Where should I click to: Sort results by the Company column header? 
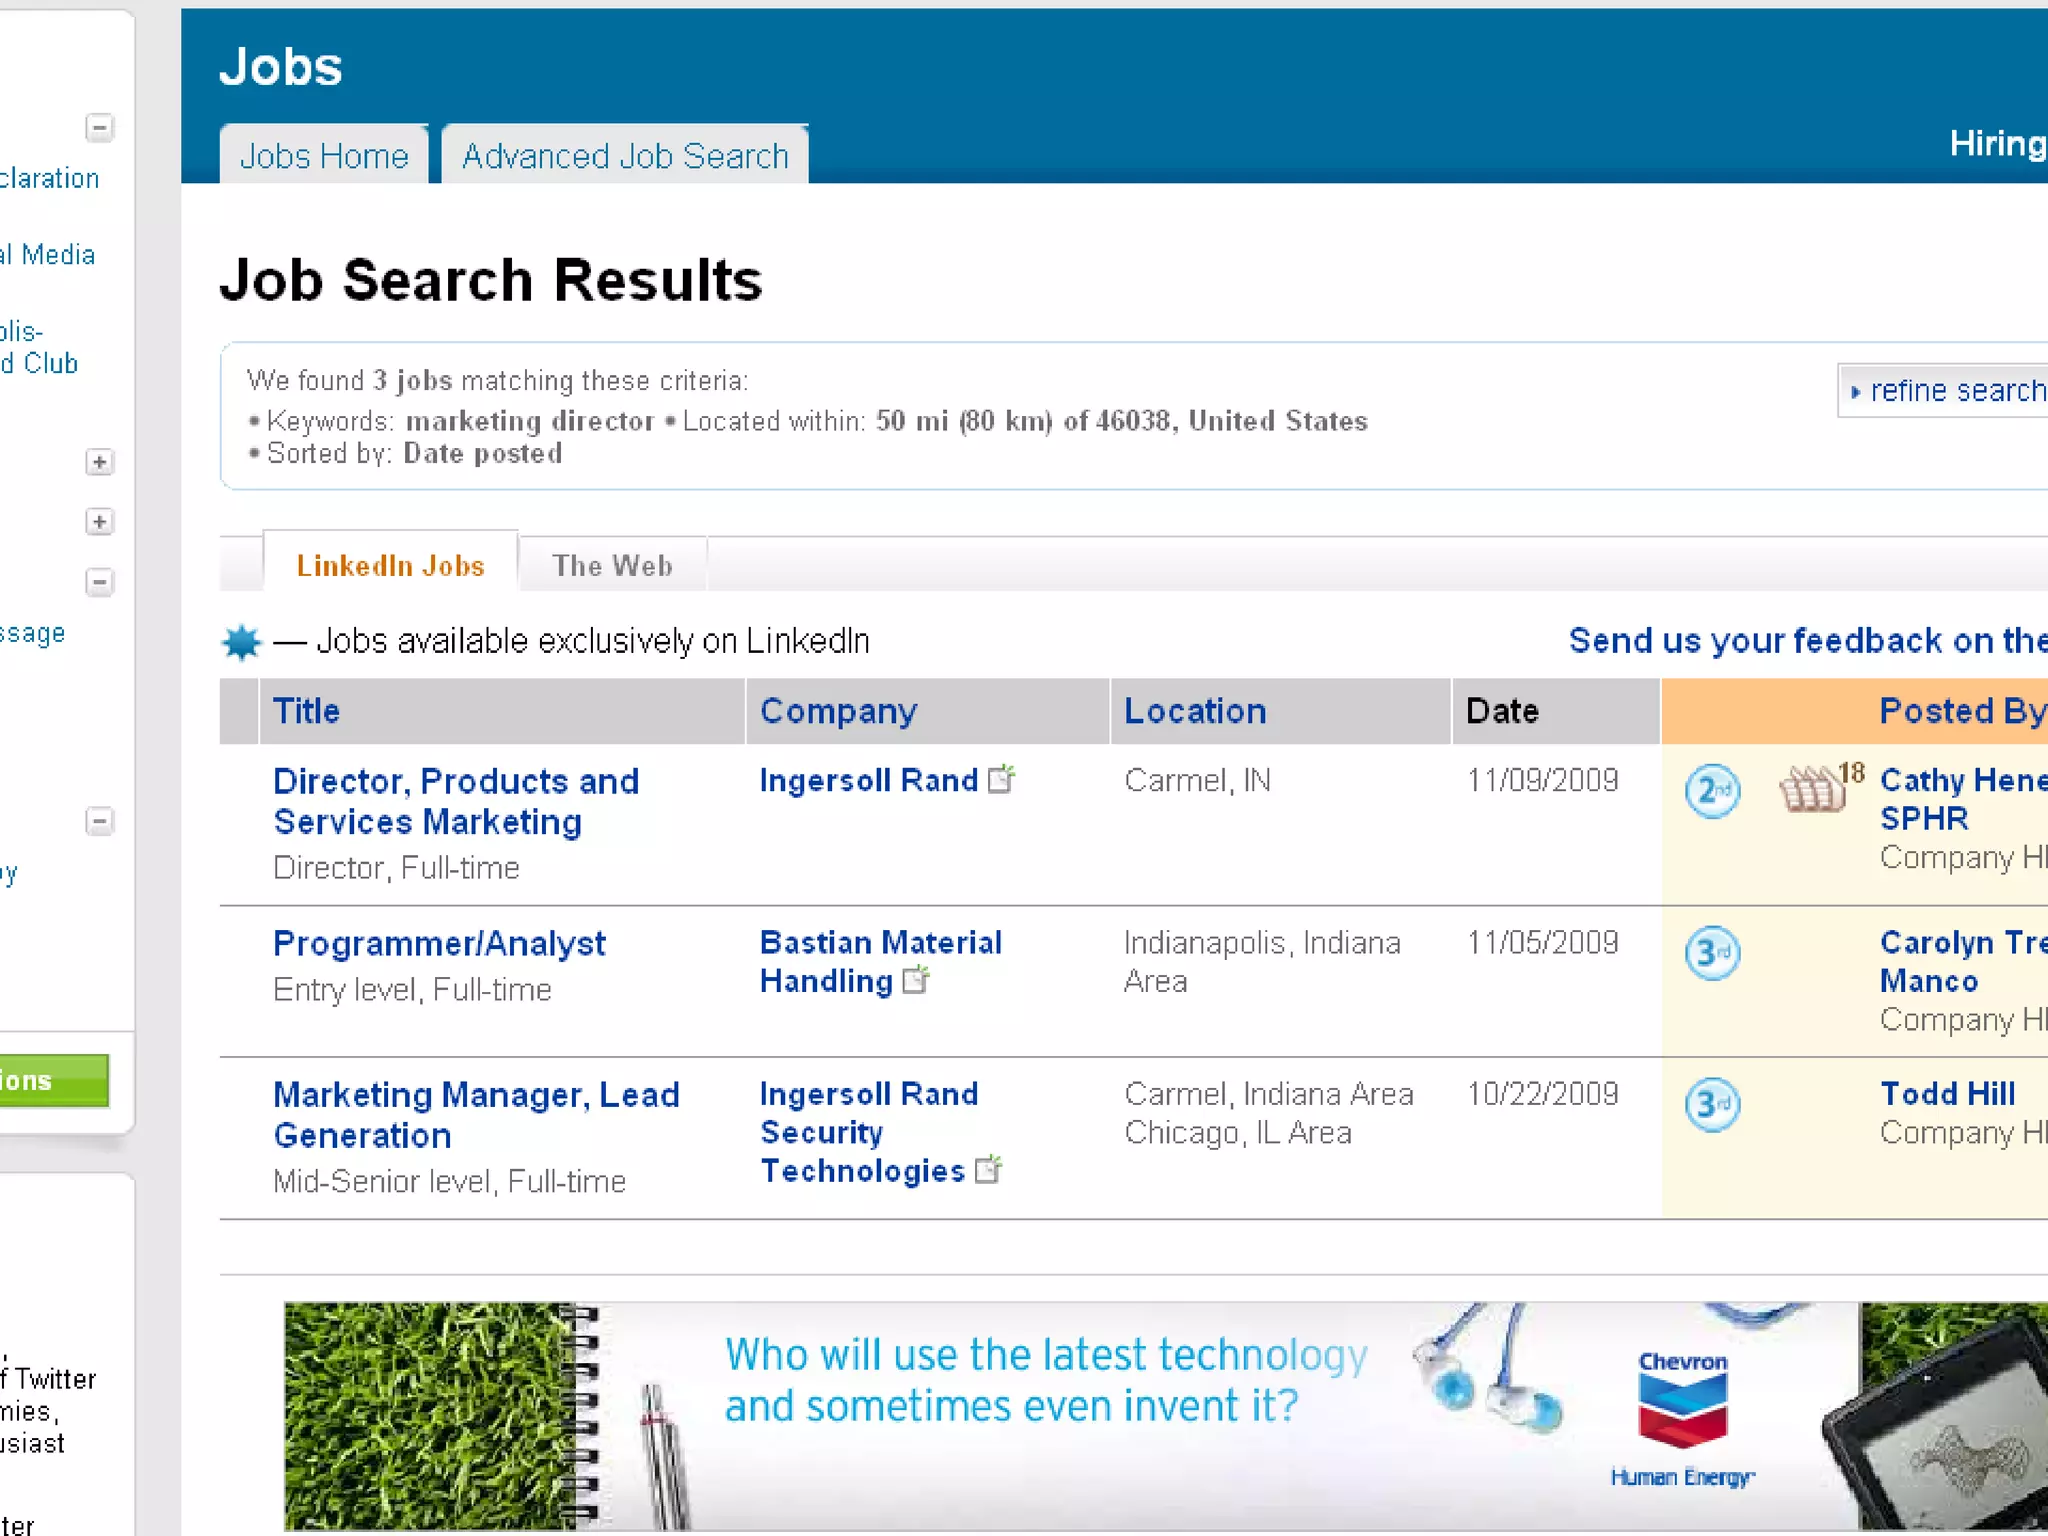[x=838, y=711]
